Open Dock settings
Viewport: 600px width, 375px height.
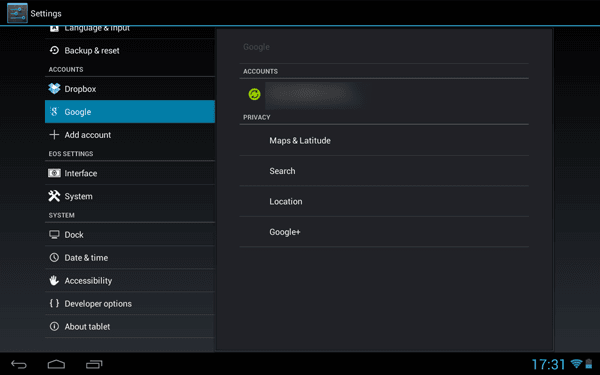tap(130, 235)
